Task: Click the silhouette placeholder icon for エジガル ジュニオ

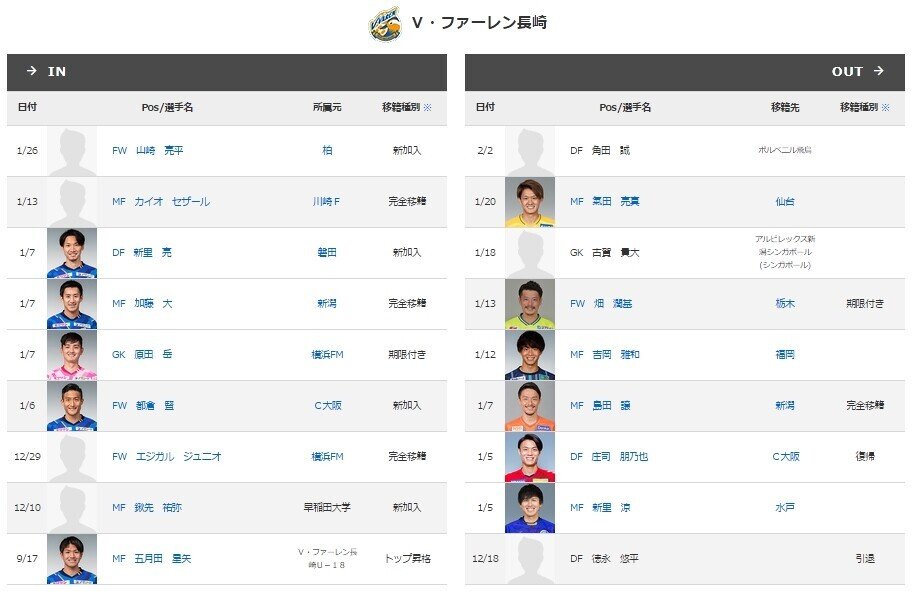Action: pos(70,456)
